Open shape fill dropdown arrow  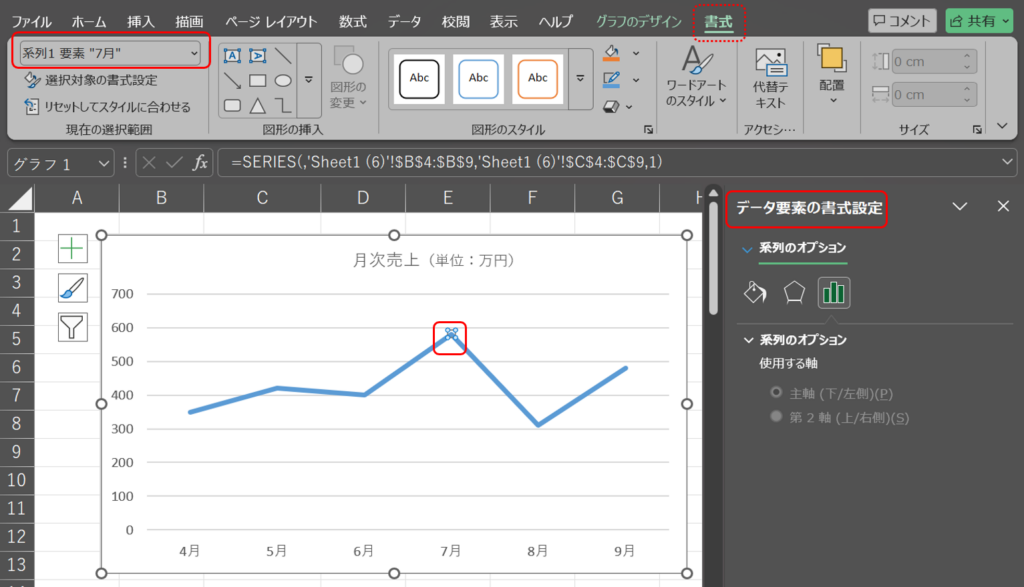pyautogui.click(x=636, y=54)
